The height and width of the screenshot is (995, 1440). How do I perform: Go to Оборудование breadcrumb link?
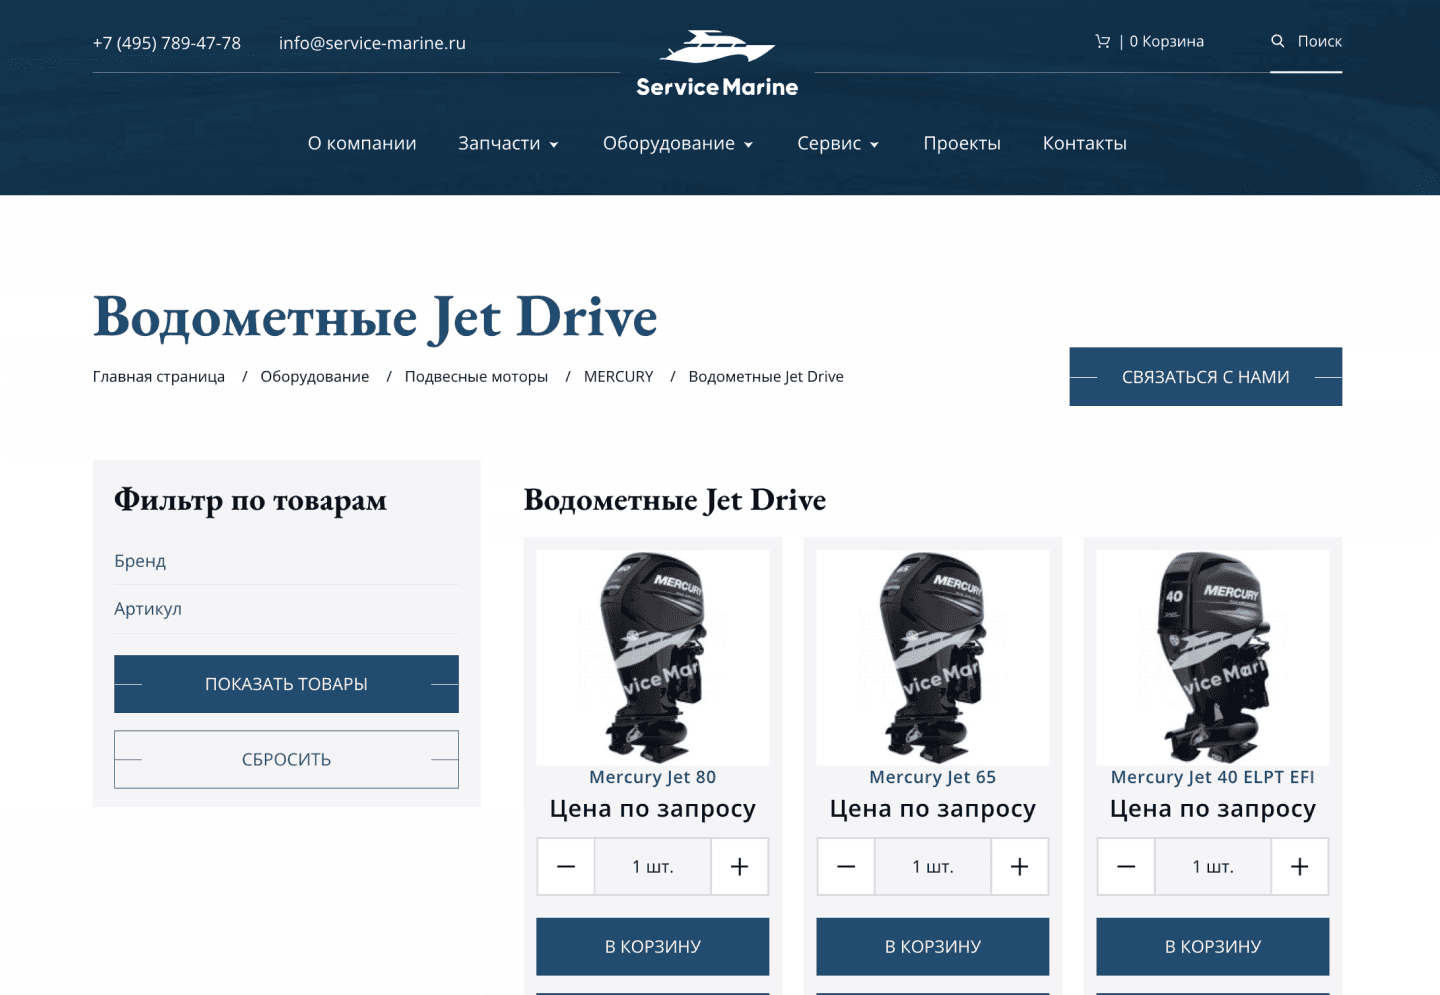315,376
